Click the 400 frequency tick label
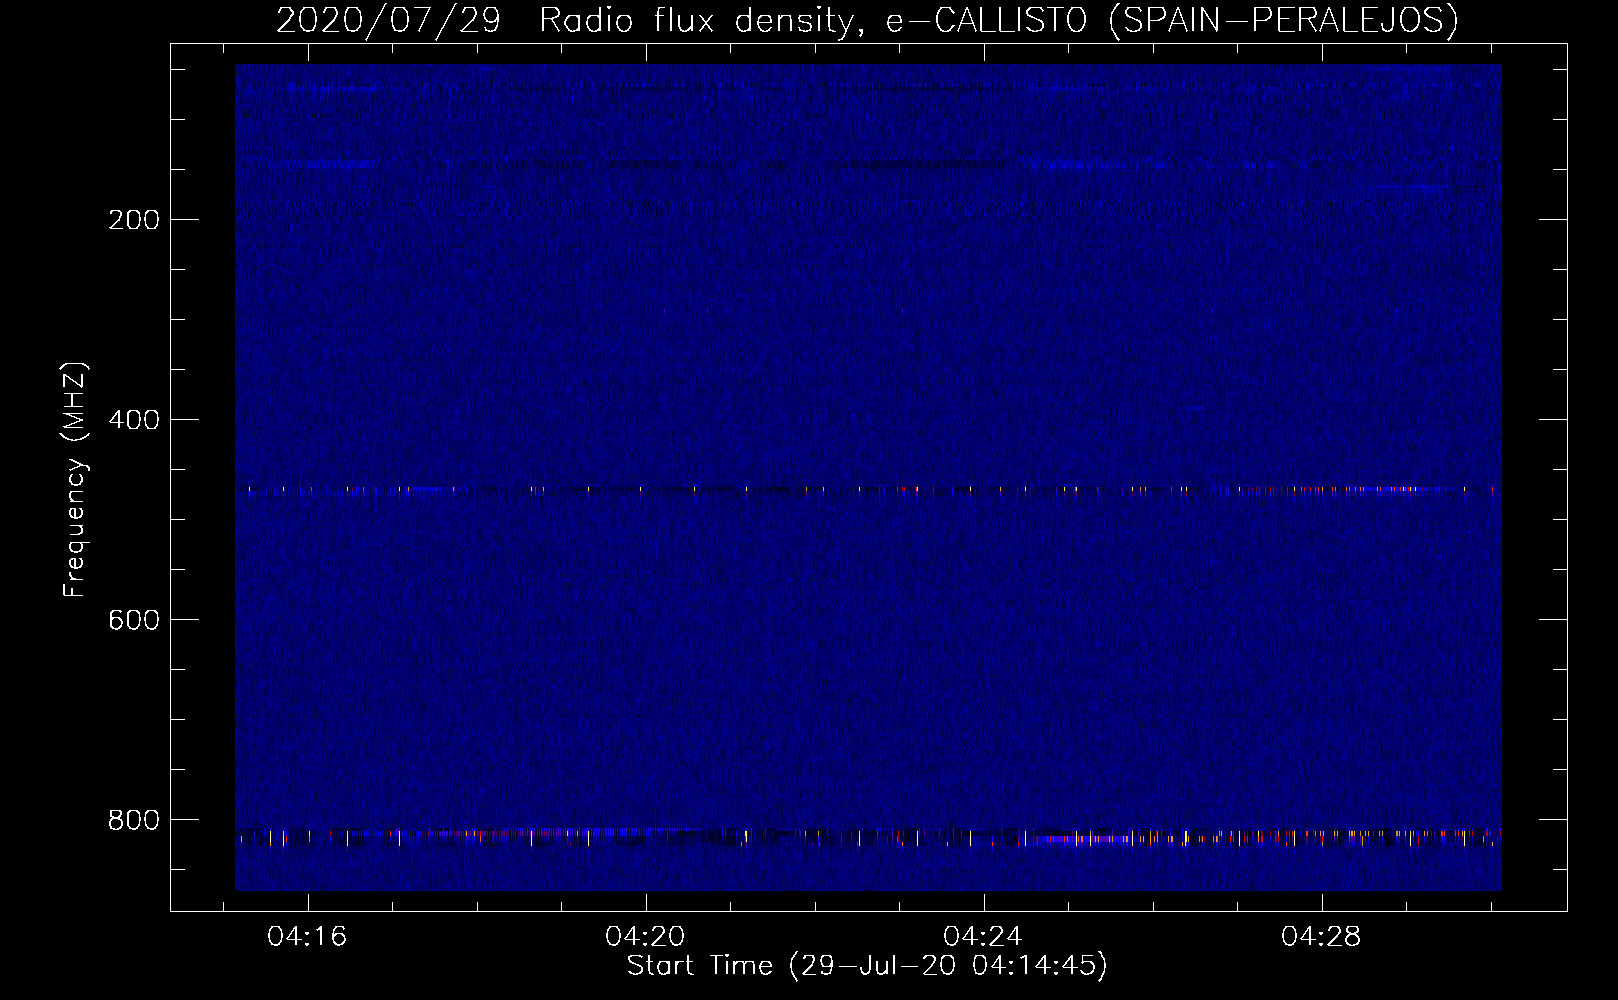This screenshot has width=1618, height=1000. (134, 420)
